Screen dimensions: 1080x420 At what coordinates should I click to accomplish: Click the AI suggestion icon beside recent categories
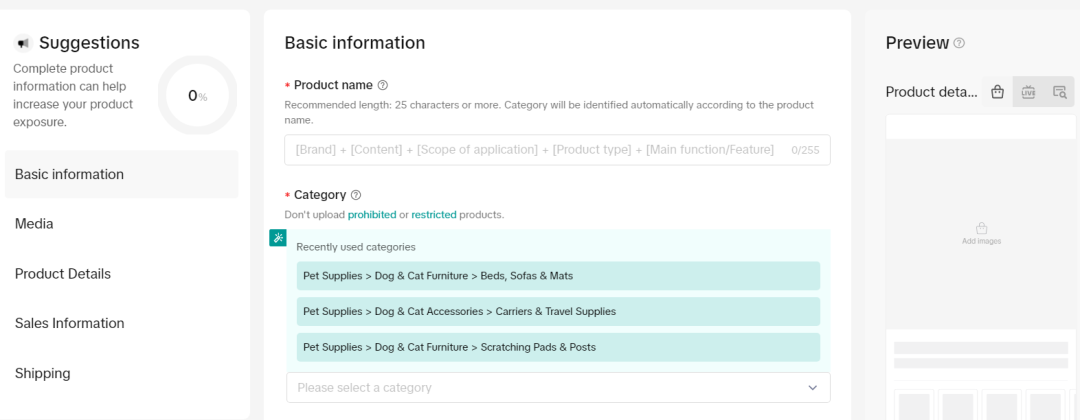(x=278, y=238)
